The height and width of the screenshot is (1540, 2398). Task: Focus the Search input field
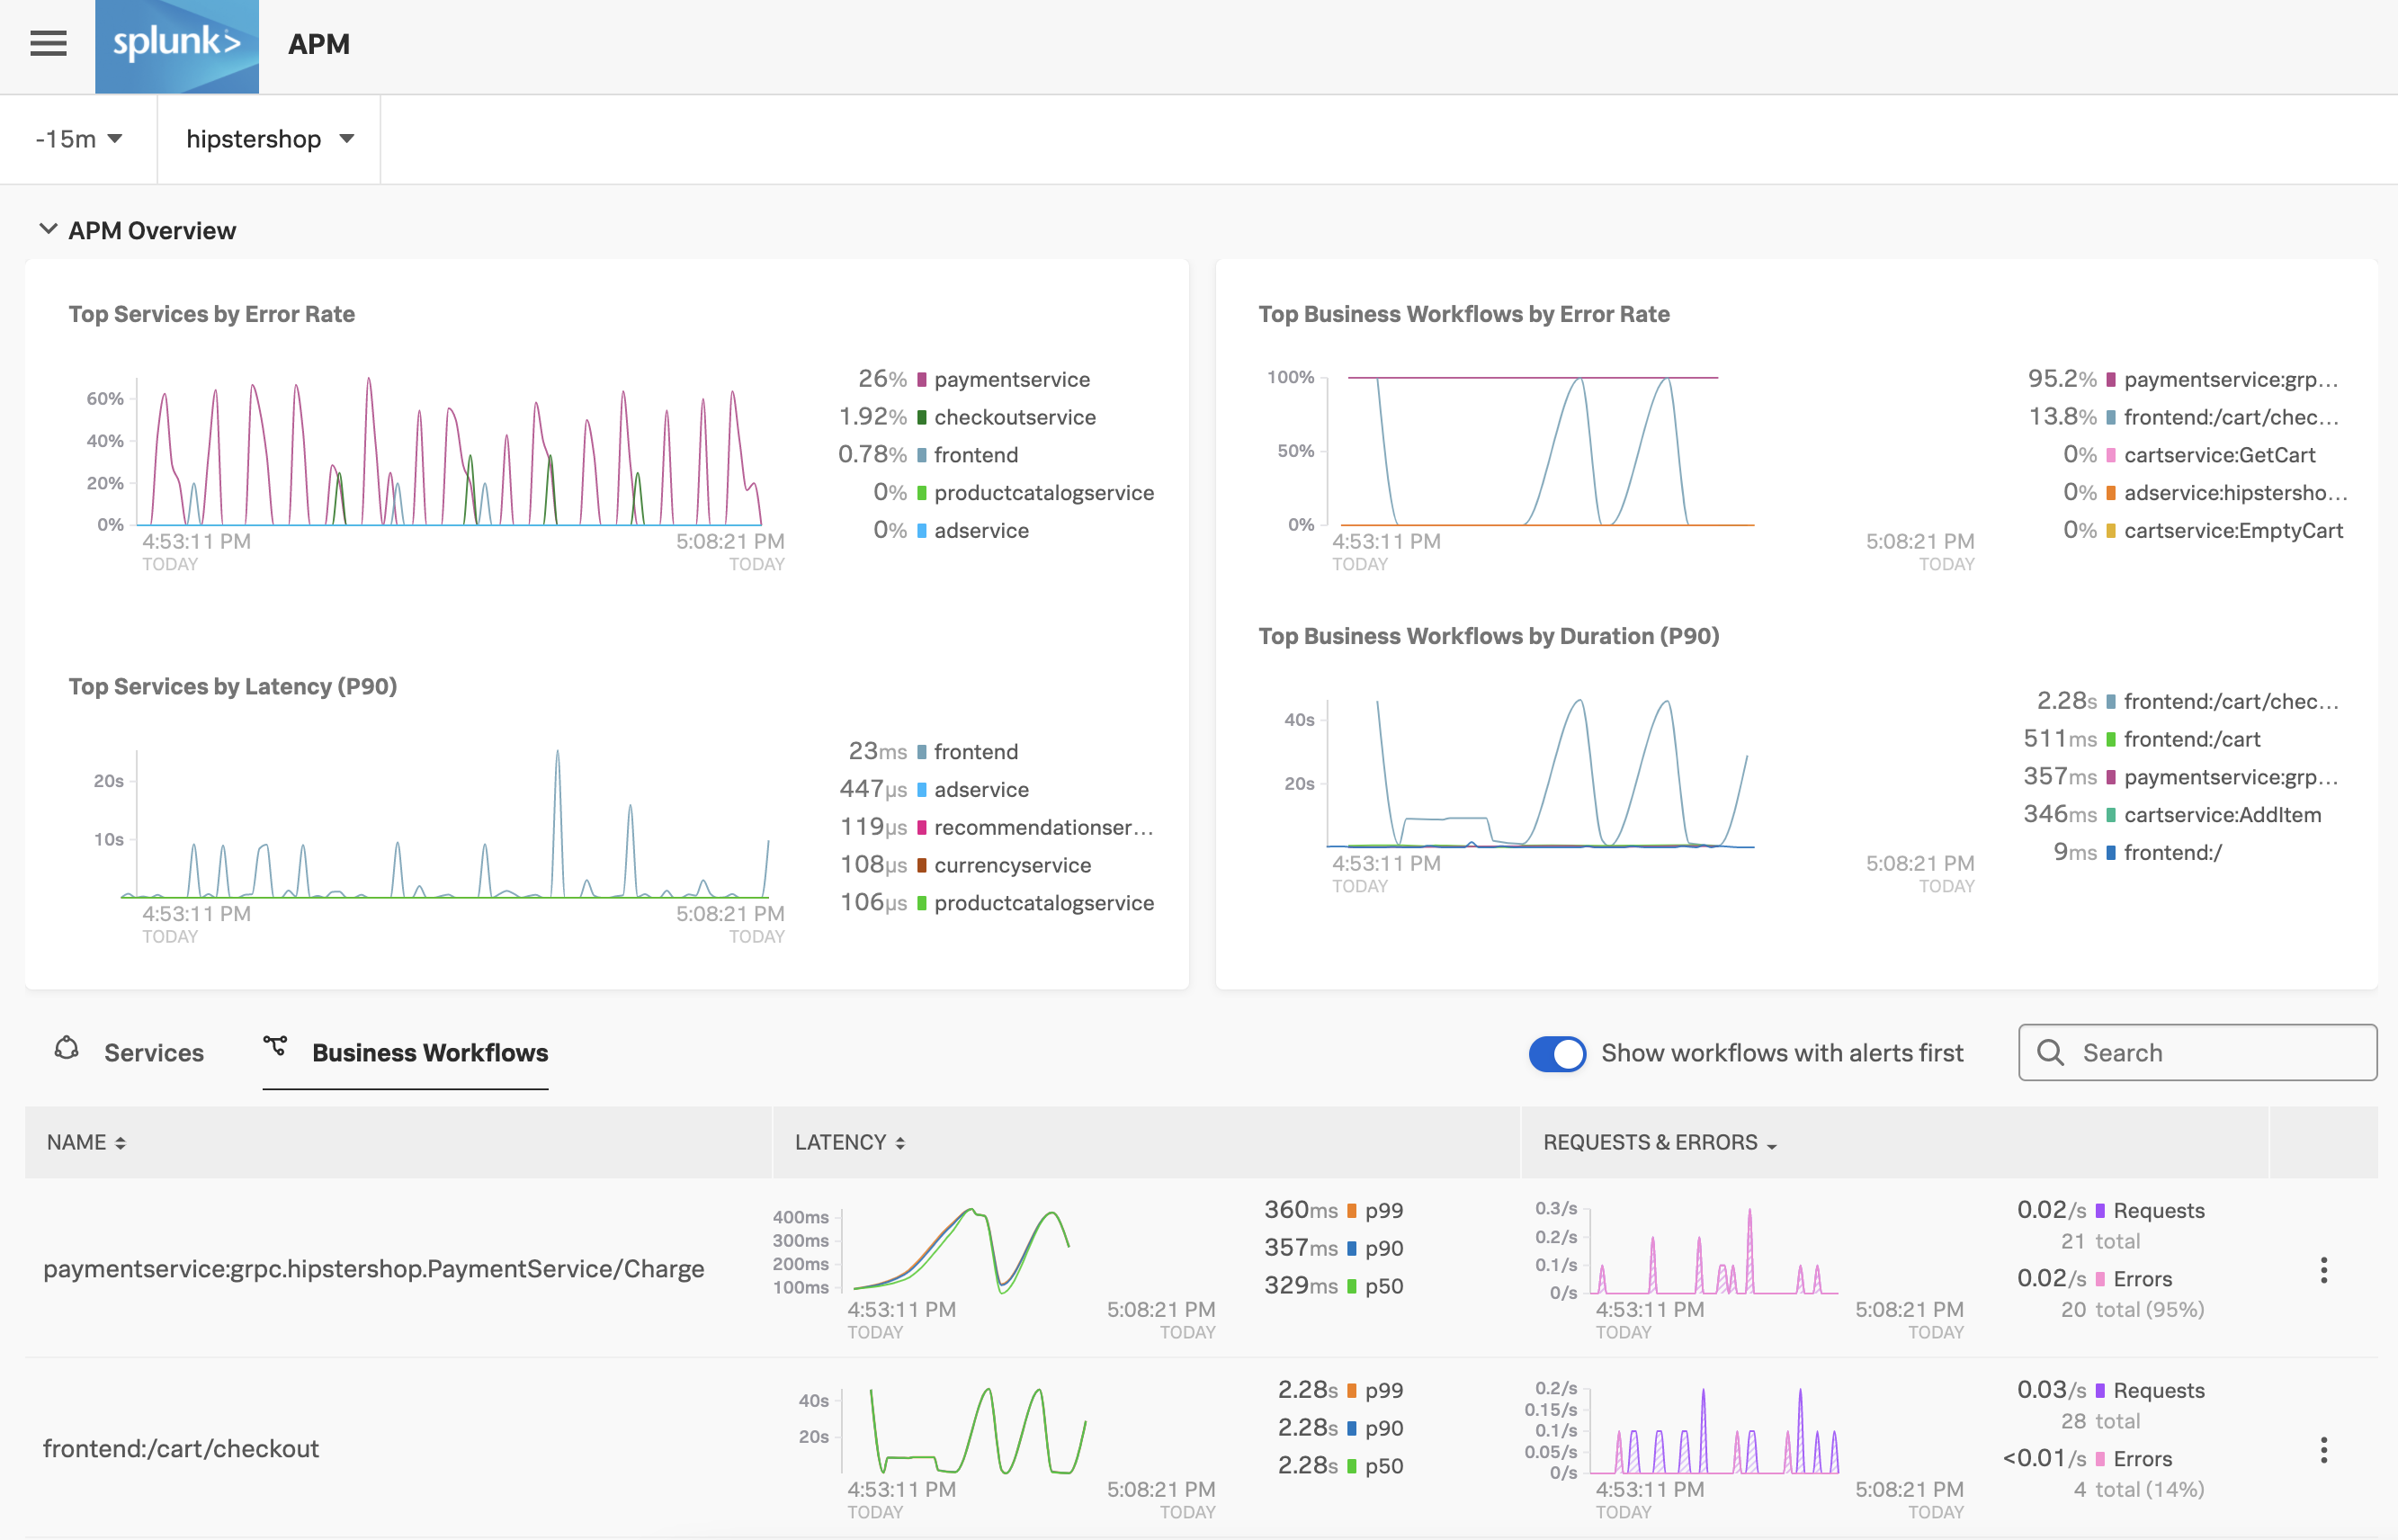click(2197, 1052)
